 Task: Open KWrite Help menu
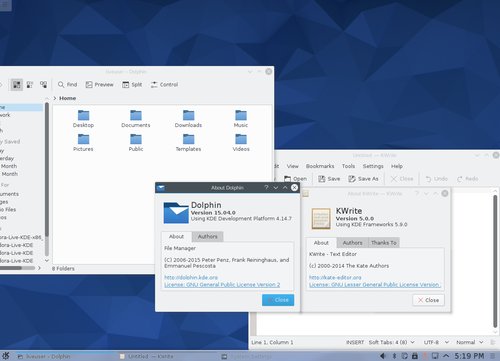pos(397,166)
